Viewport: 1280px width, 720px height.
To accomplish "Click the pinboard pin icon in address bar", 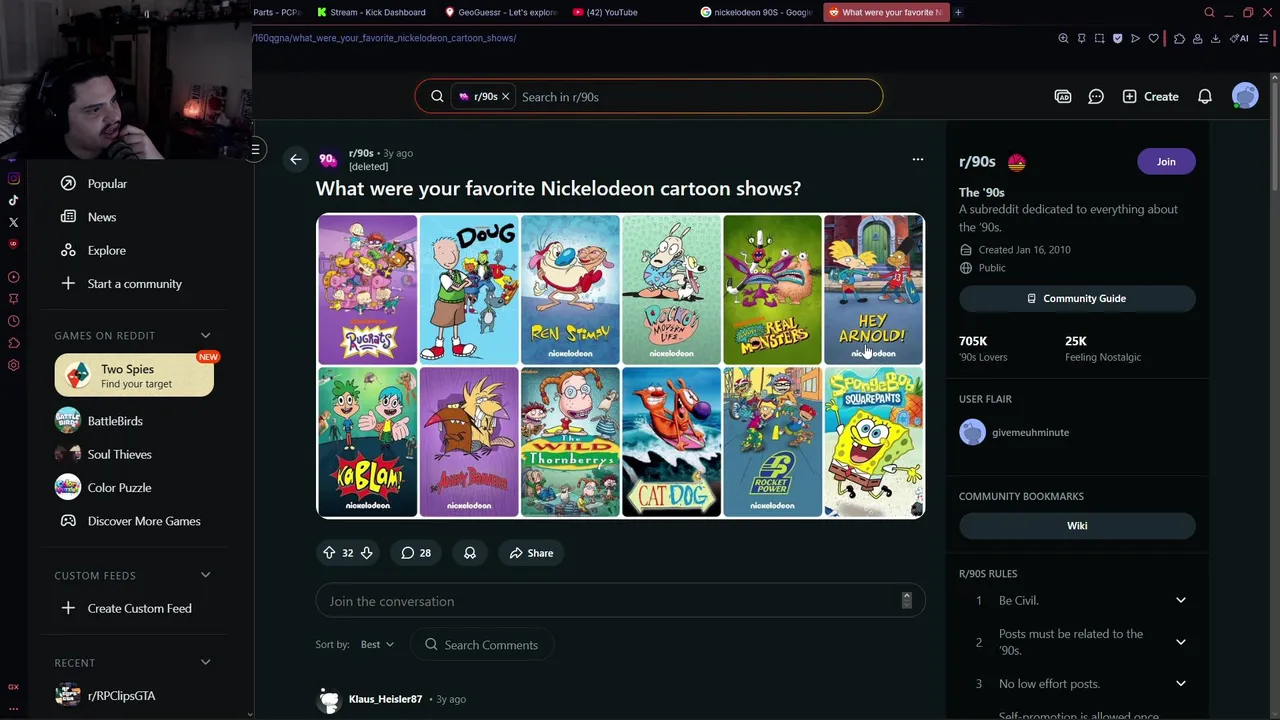I will click(x=1081, y=38).
